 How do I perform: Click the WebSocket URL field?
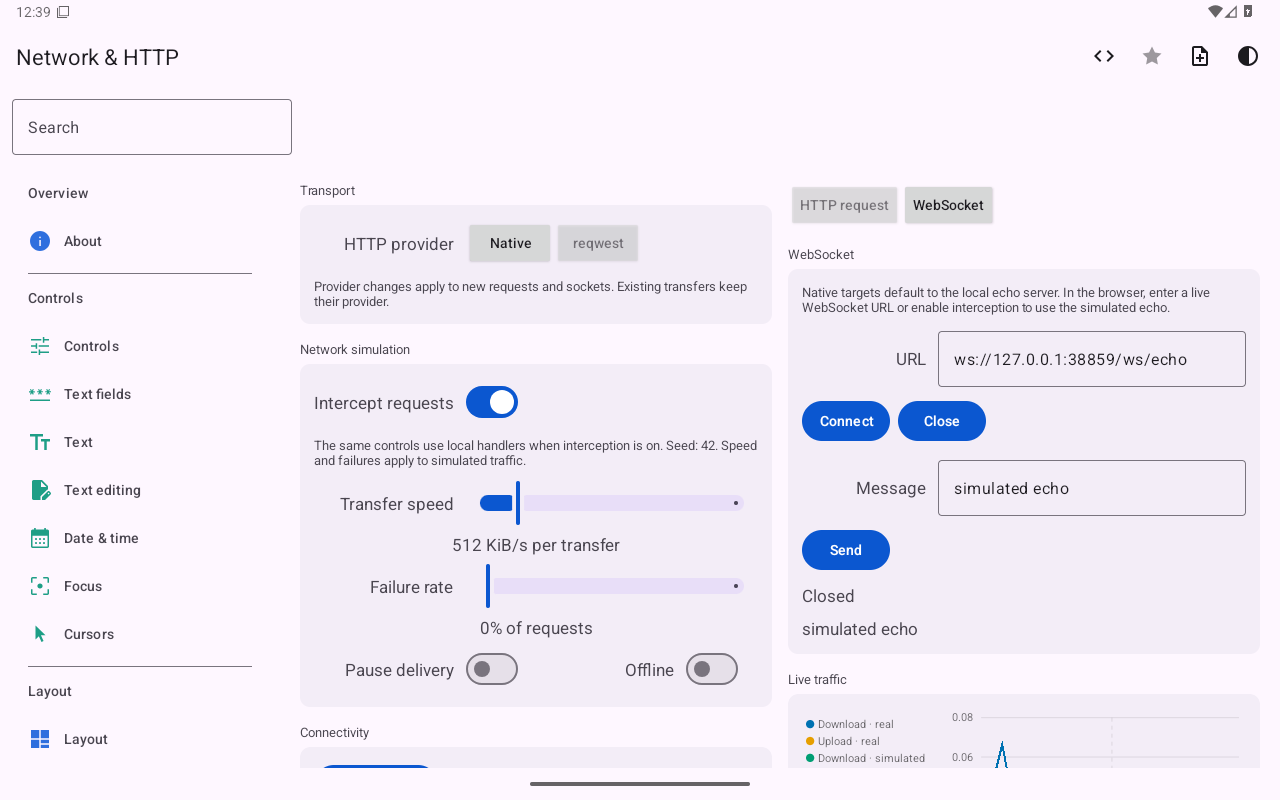click(x=1092, y=359)
